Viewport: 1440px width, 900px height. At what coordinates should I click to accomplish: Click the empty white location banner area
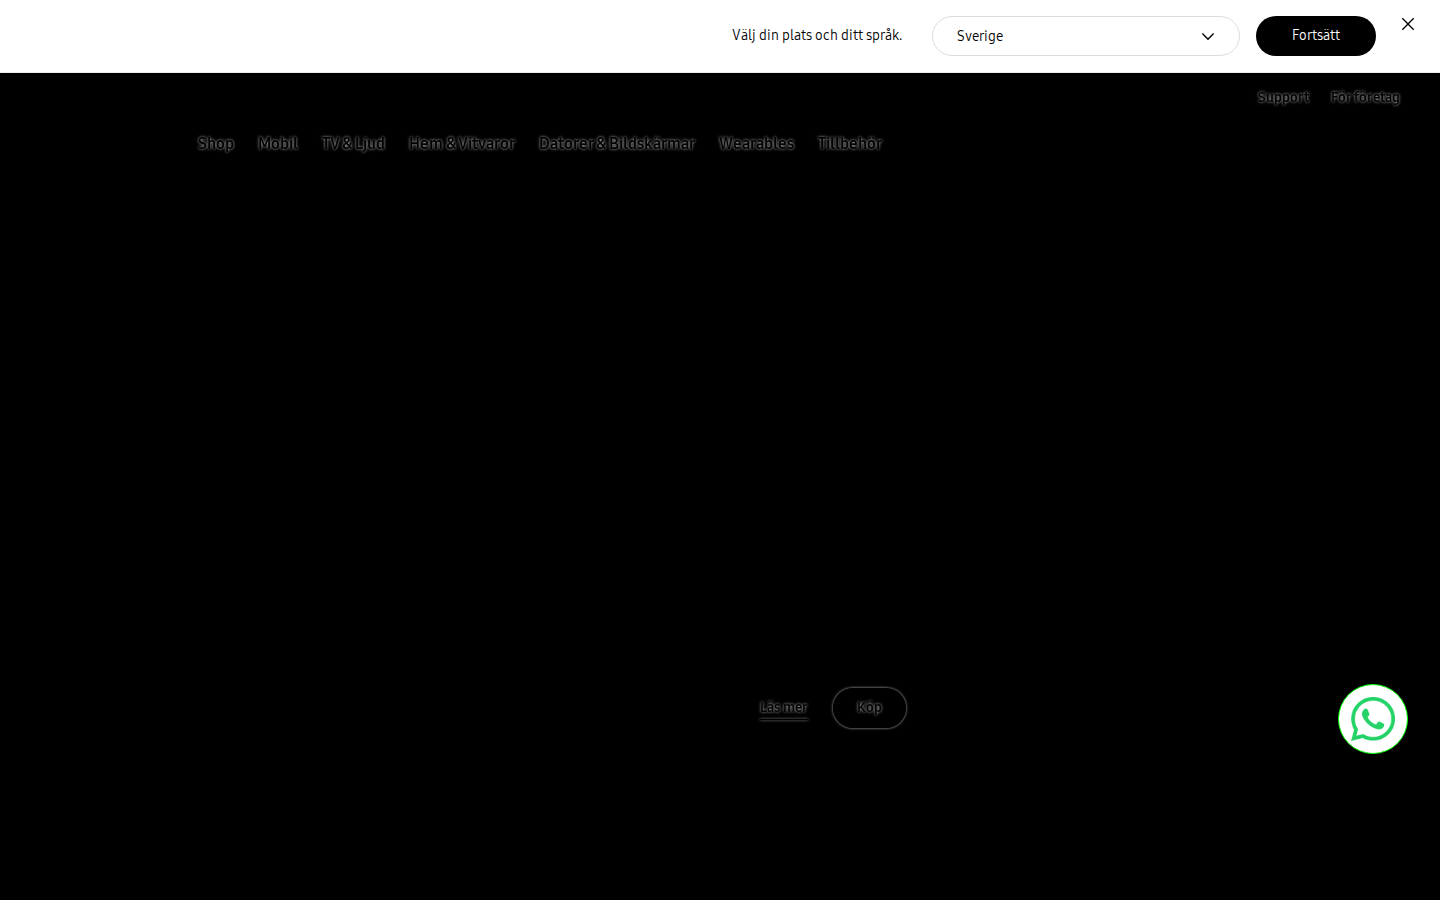pyautogui.click(x=360, y=36)
